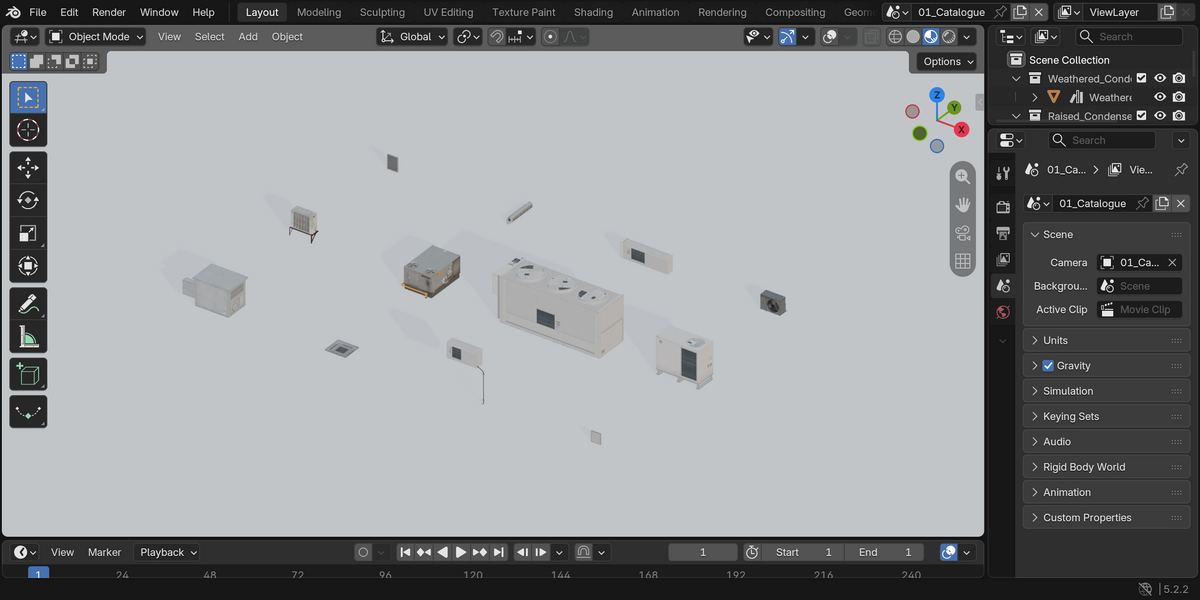Click the Z axis on navigation gizmo
The image size is (1200, 600).
(x=937, y=95)
